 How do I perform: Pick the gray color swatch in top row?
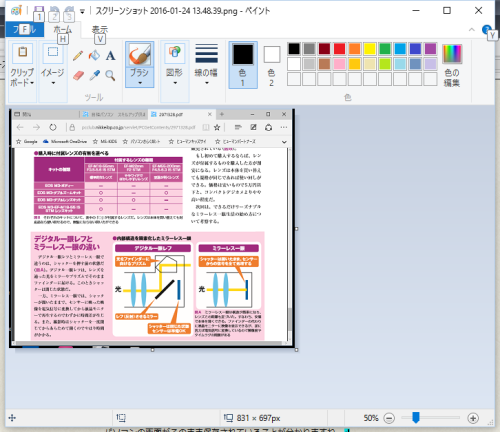[309, 49]
